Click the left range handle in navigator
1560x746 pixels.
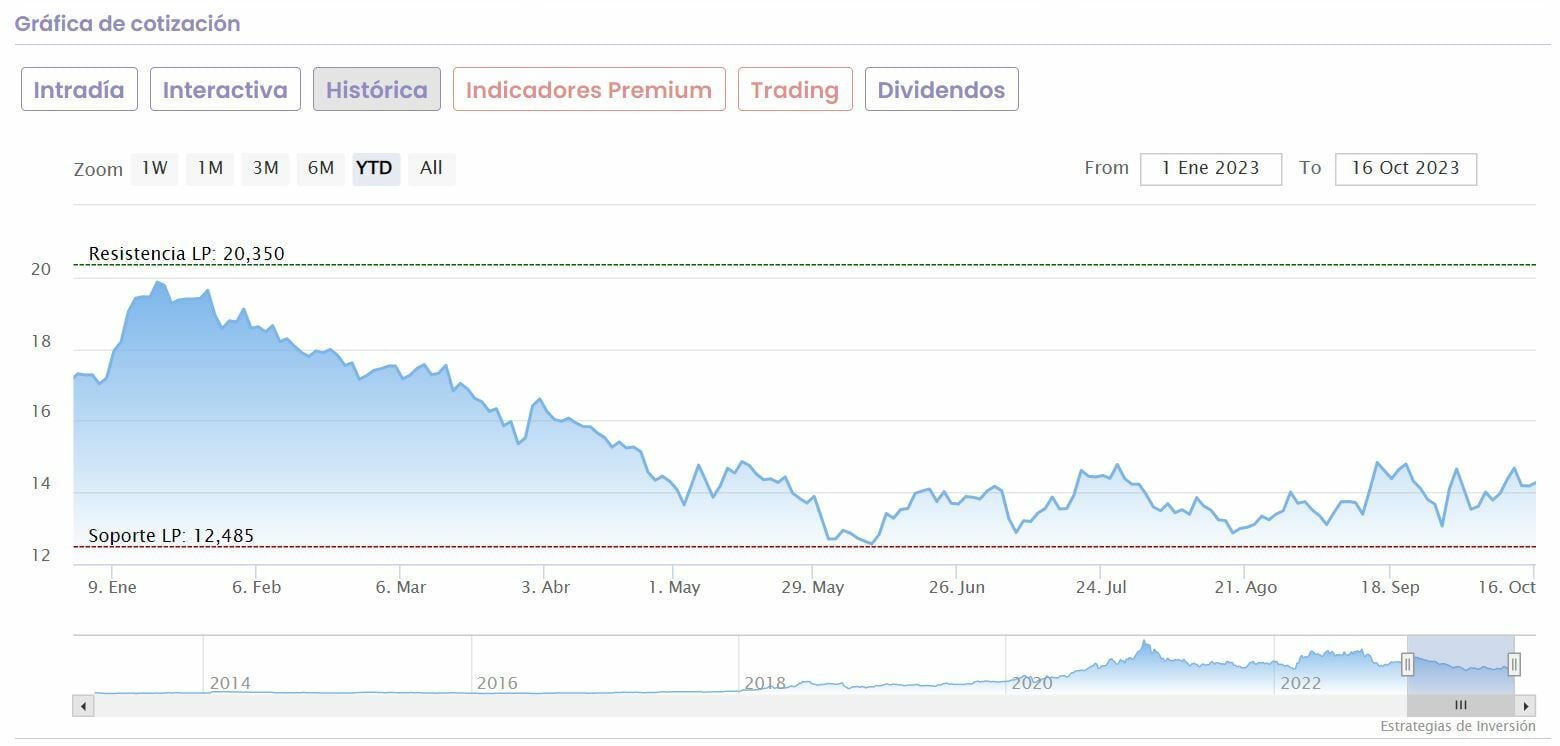(x=1407, y=664)
